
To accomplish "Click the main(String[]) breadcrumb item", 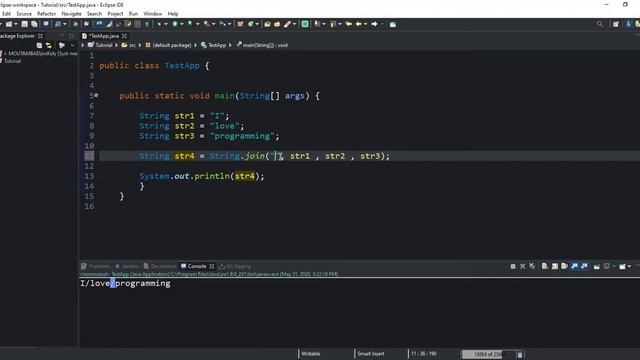I will coord(265,45).
